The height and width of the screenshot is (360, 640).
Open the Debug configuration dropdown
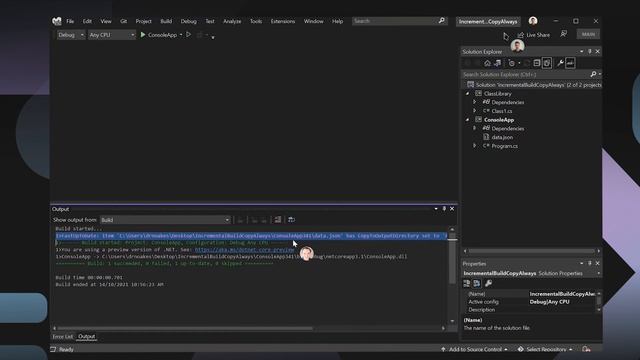pos(71,35)
